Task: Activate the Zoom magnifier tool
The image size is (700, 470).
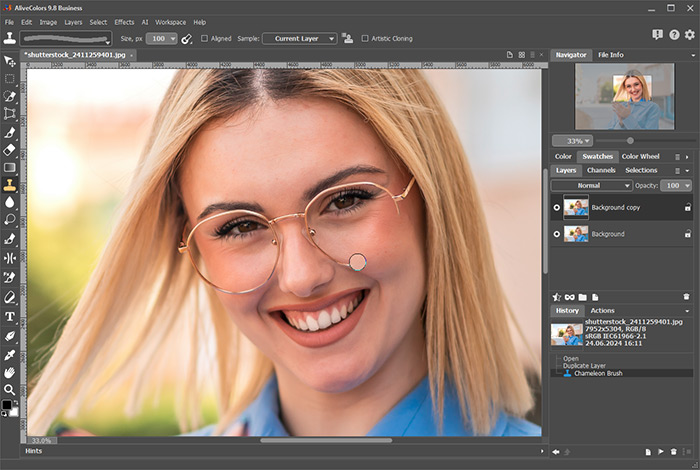Action: (9, 390)
